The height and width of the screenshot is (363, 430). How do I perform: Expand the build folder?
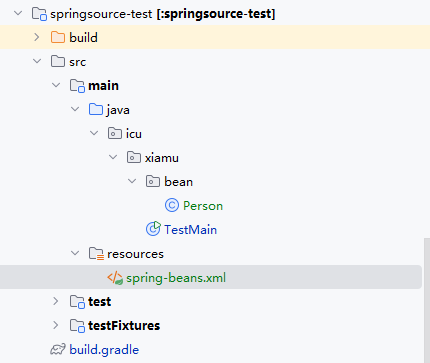coord(37,37)
